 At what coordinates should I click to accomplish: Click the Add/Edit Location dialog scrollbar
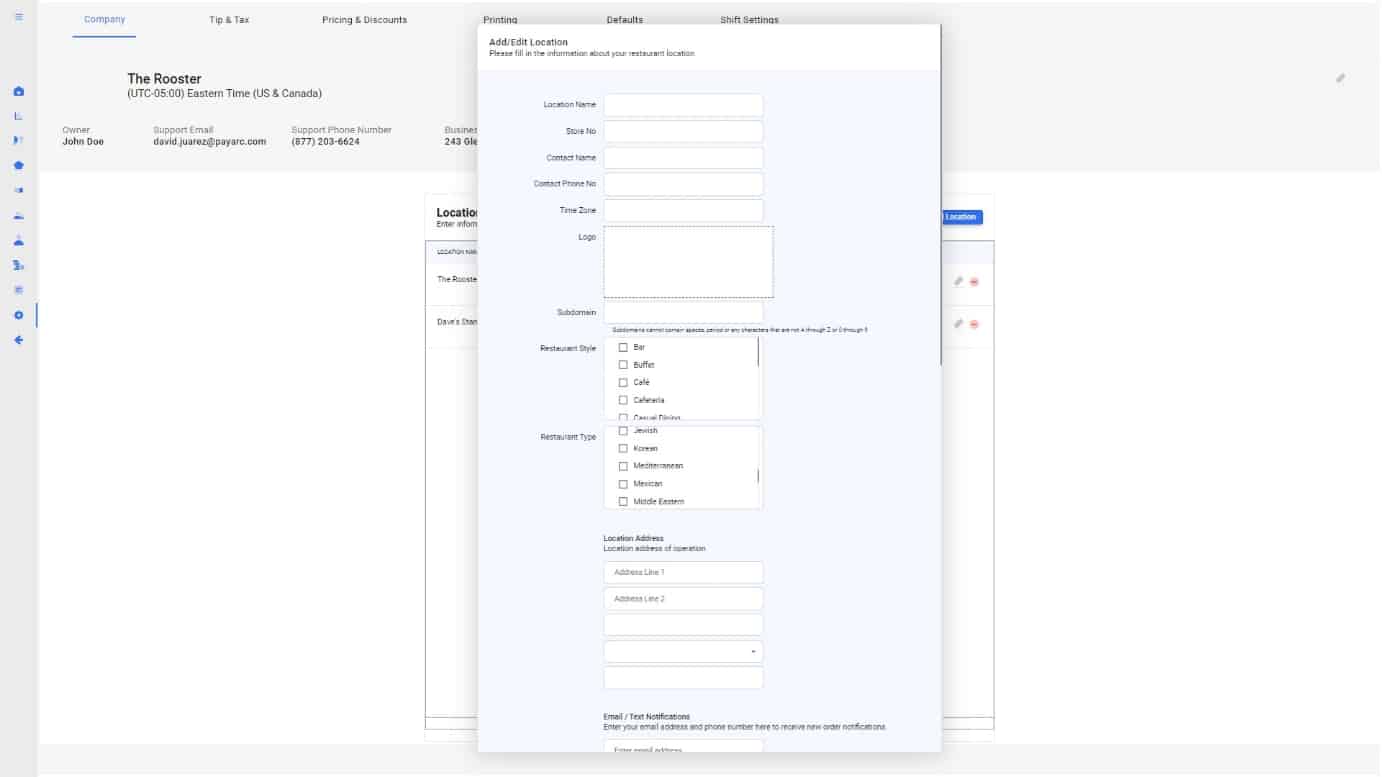point(941,195)
